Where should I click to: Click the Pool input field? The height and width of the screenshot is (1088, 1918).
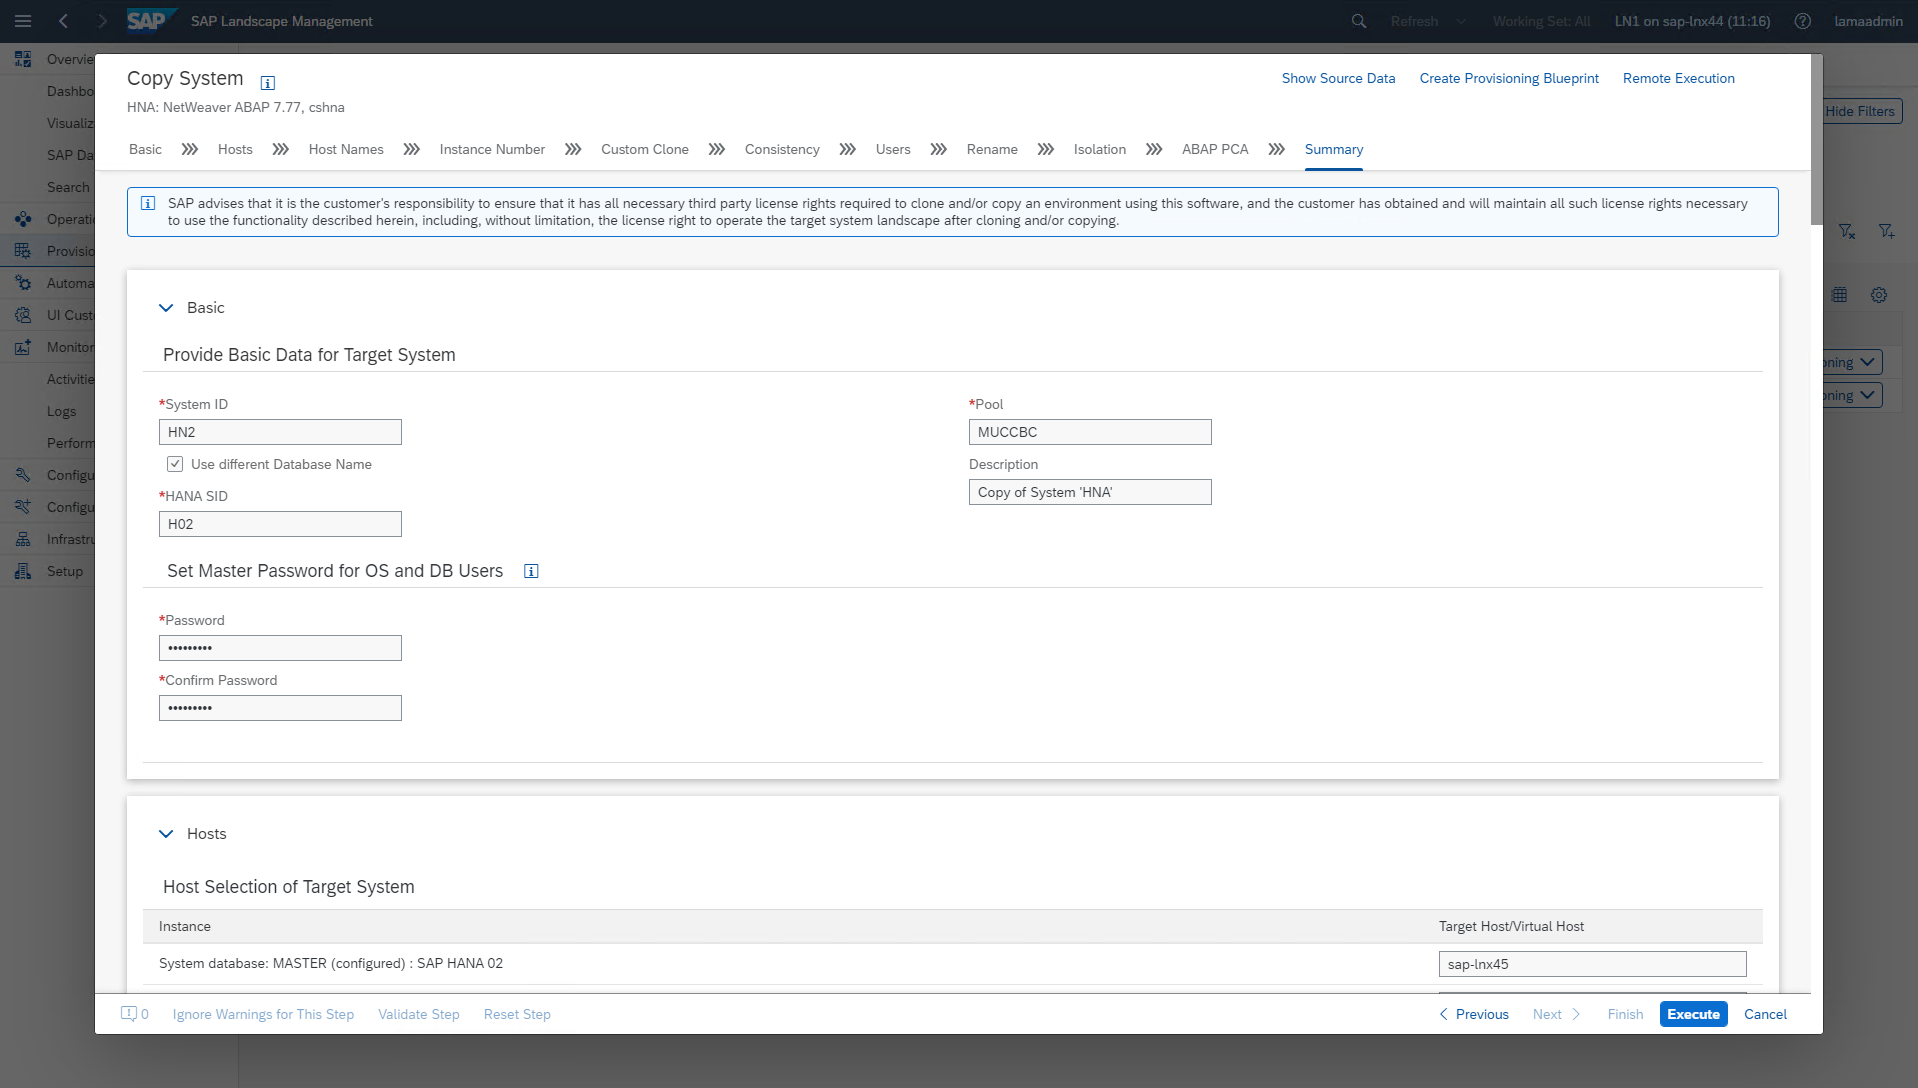pyautogui.click(x=1090, y=432)
